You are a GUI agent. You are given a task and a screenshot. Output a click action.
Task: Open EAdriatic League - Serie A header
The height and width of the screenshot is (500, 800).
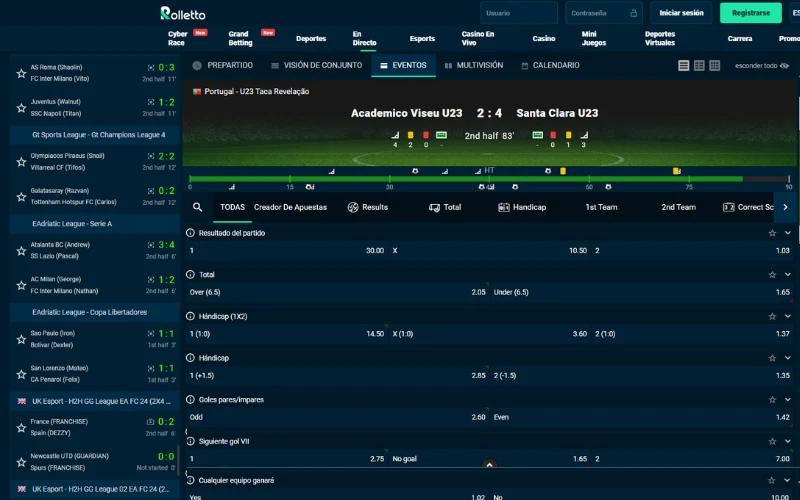tap(95, 223)
